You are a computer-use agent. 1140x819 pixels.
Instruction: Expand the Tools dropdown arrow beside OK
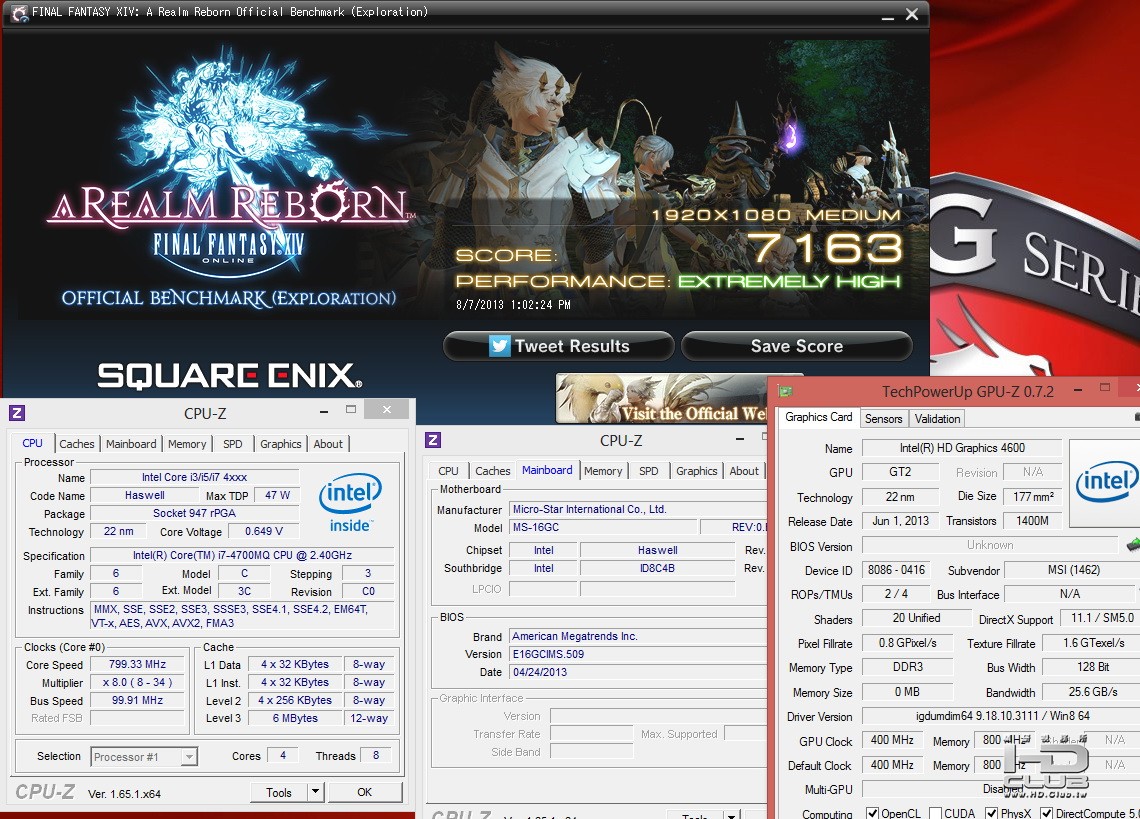click(x=315, y=792)
